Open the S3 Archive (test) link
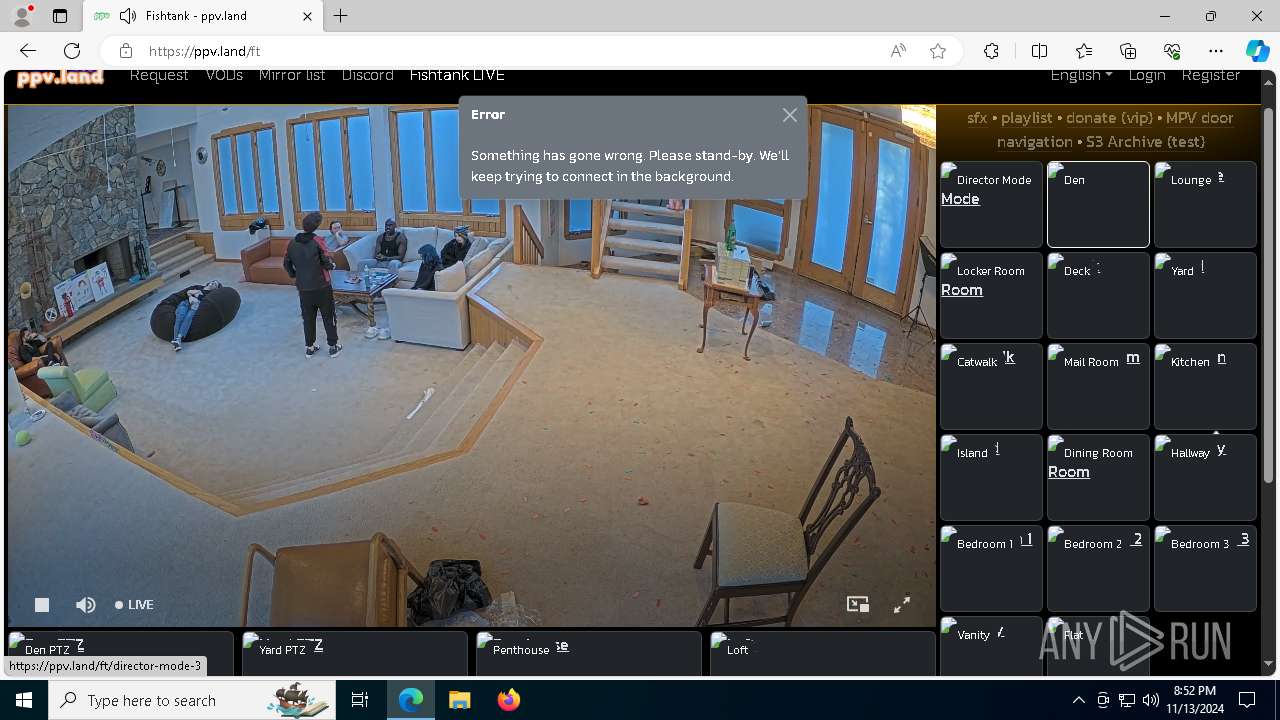The width and height of the screenshot is (1280, 720). pyautogui.click(x=1145, y=142)
